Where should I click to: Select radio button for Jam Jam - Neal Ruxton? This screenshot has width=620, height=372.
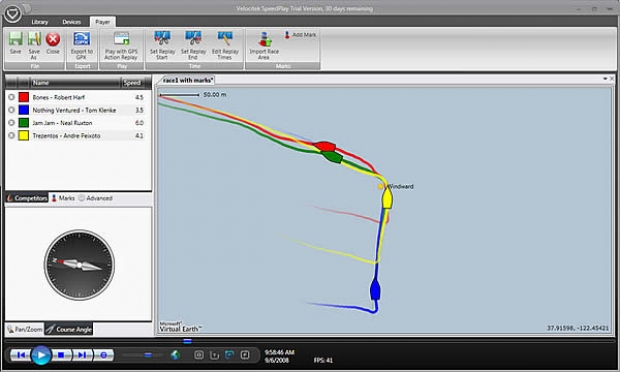11,123
